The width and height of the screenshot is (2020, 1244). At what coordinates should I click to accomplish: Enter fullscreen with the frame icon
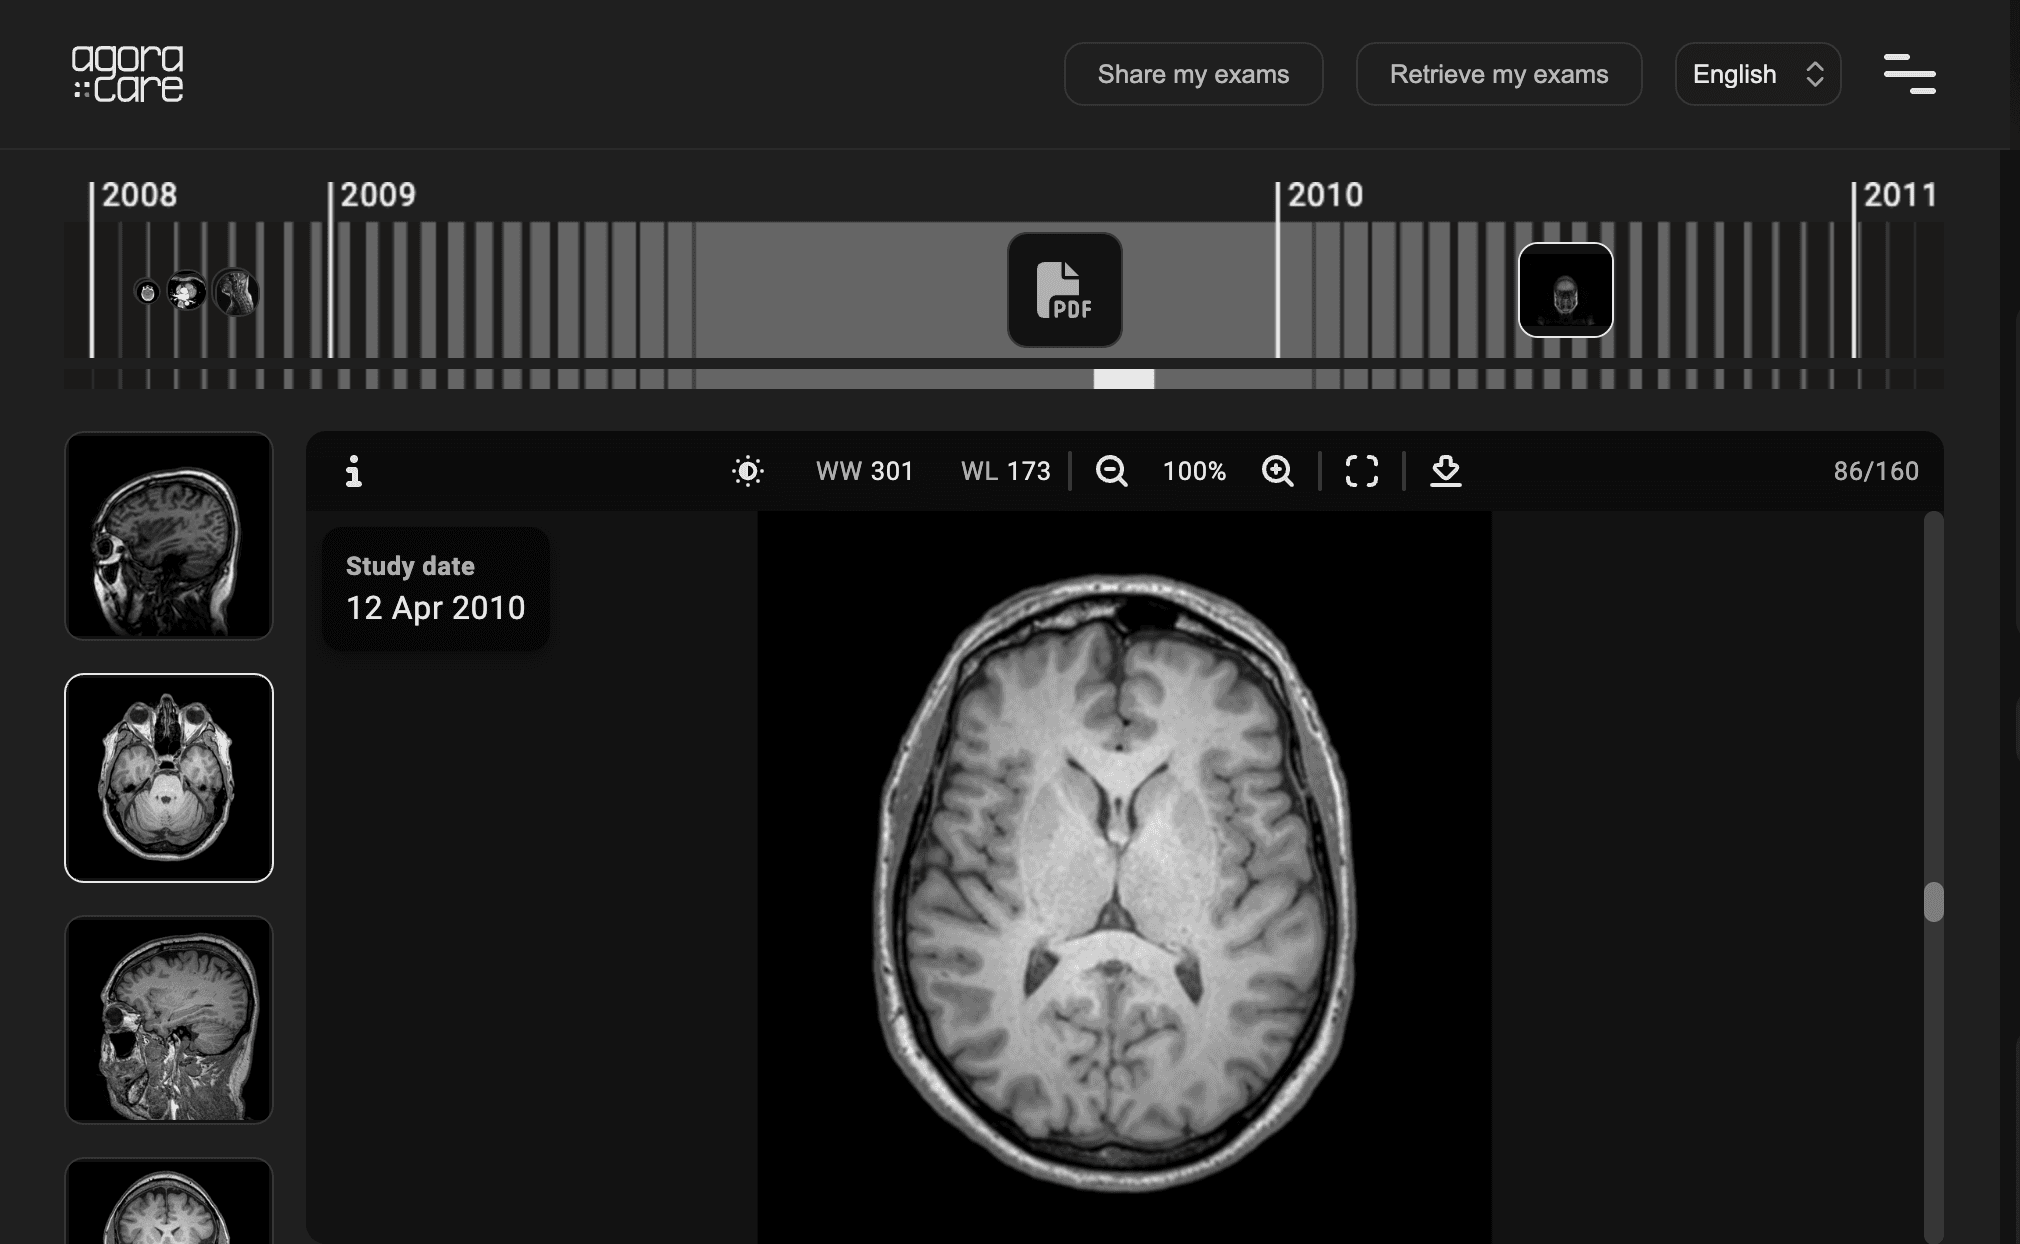click(1361, 471)
